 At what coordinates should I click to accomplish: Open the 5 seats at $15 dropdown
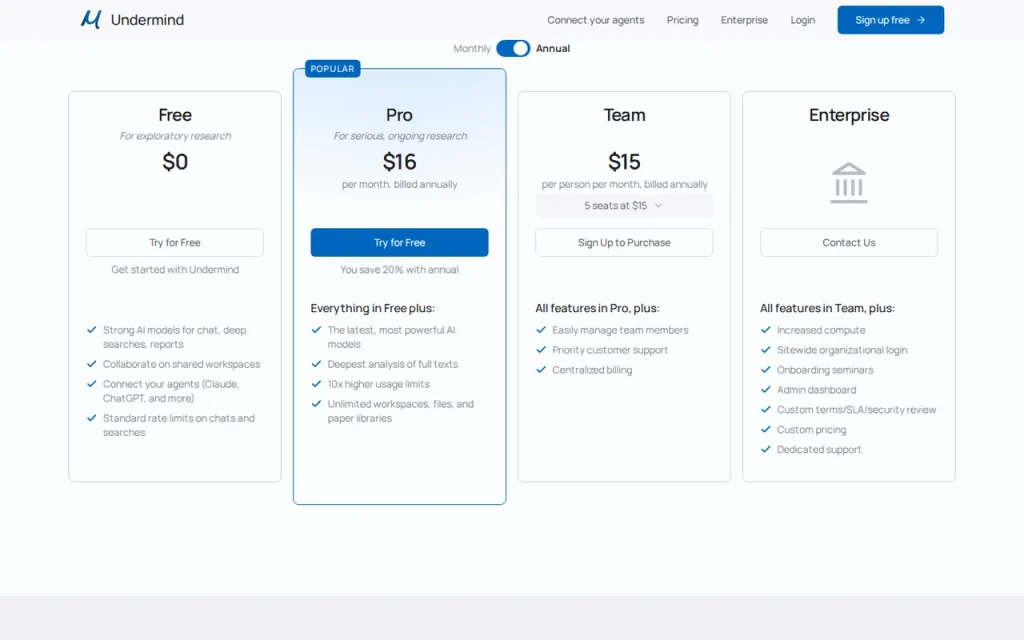pos(624,206)
